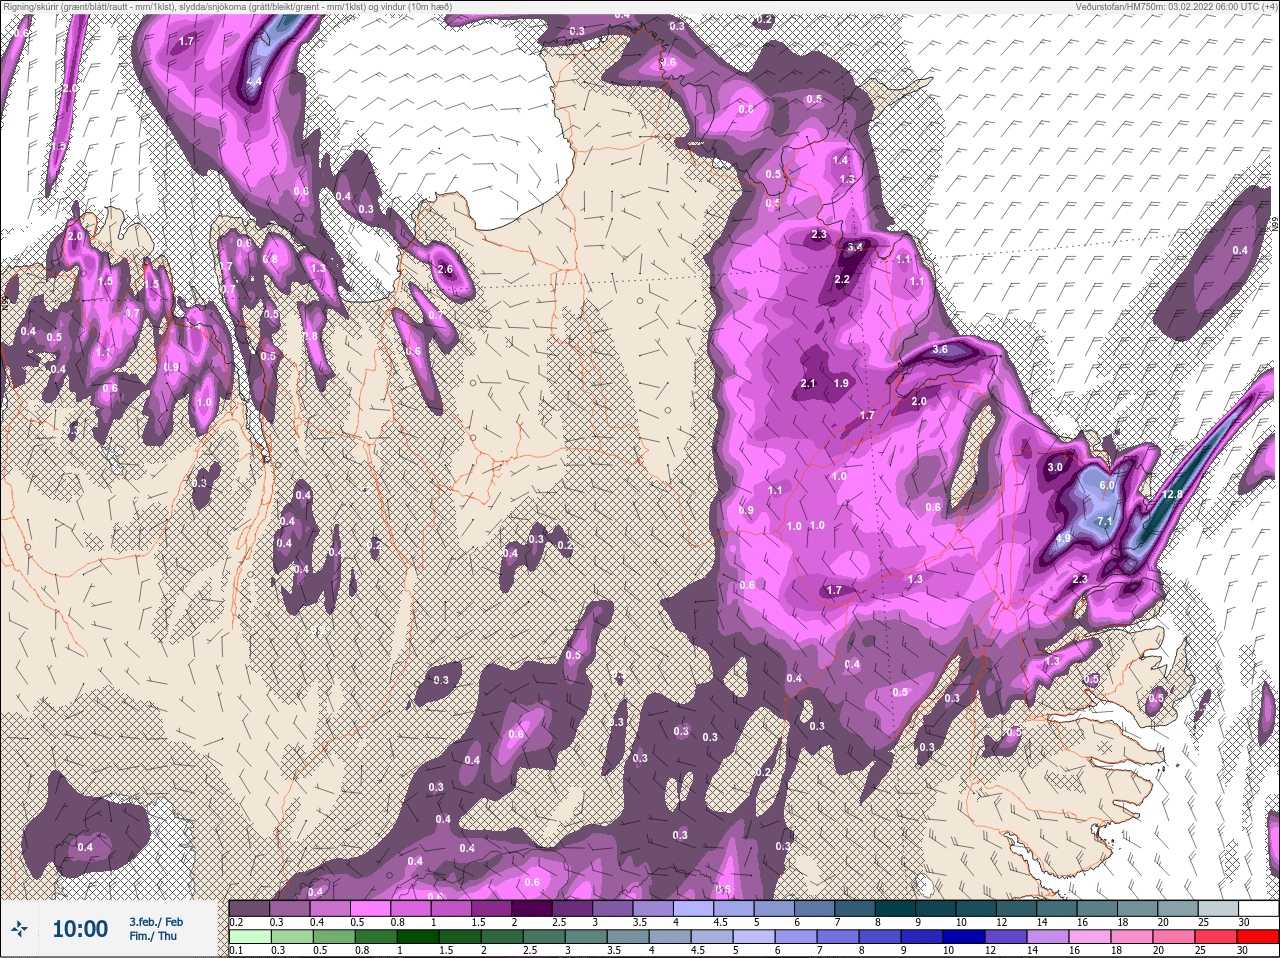Click the date label '3.feb./ Feb'
1280x958 pixels.
pos(155,921)
